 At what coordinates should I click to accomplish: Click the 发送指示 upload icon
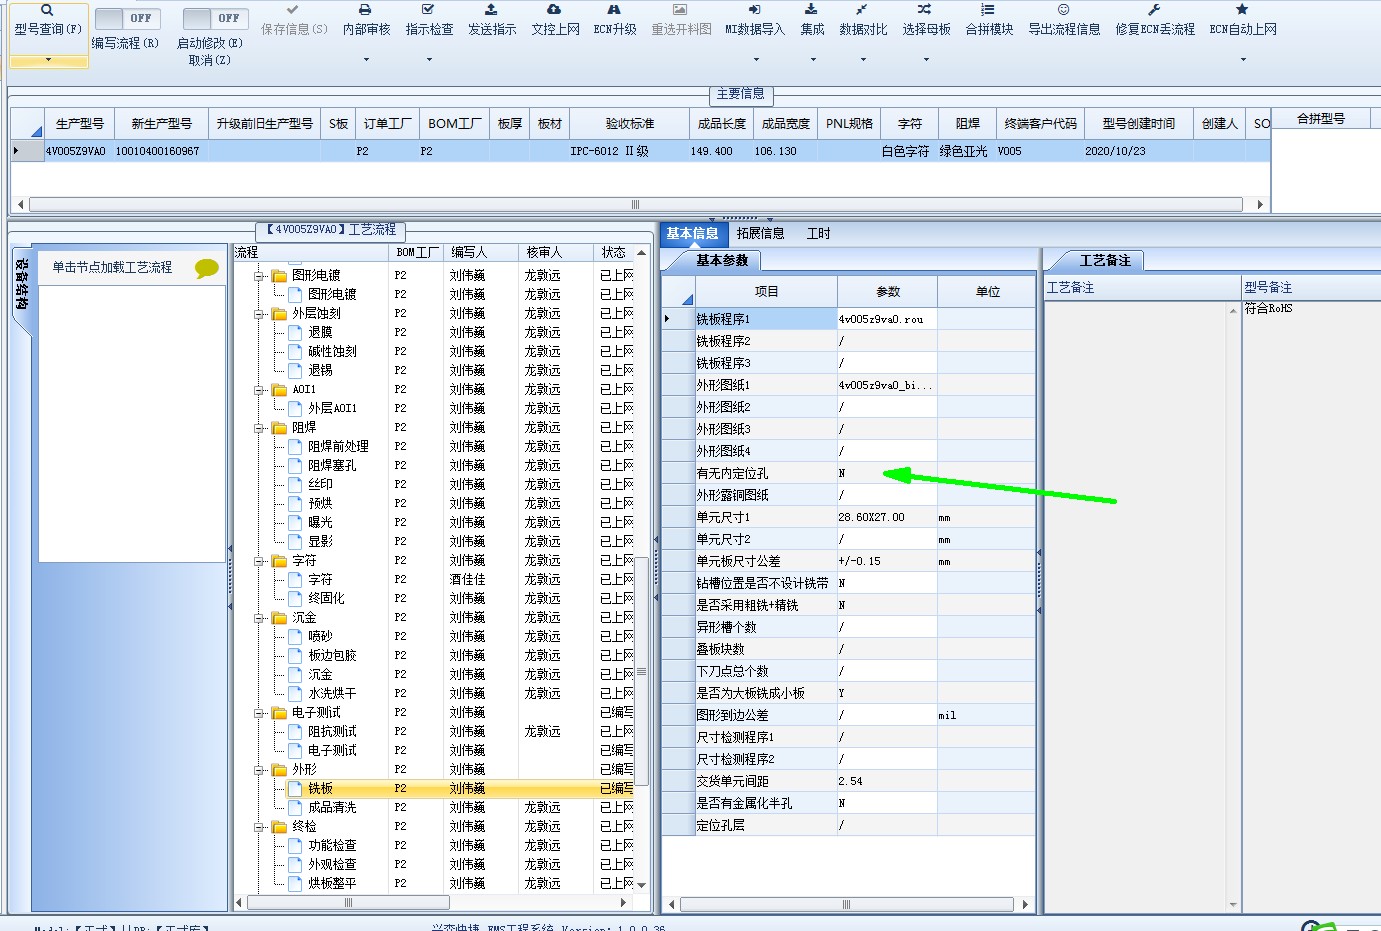pyautogui.click(x=491, y=9)
